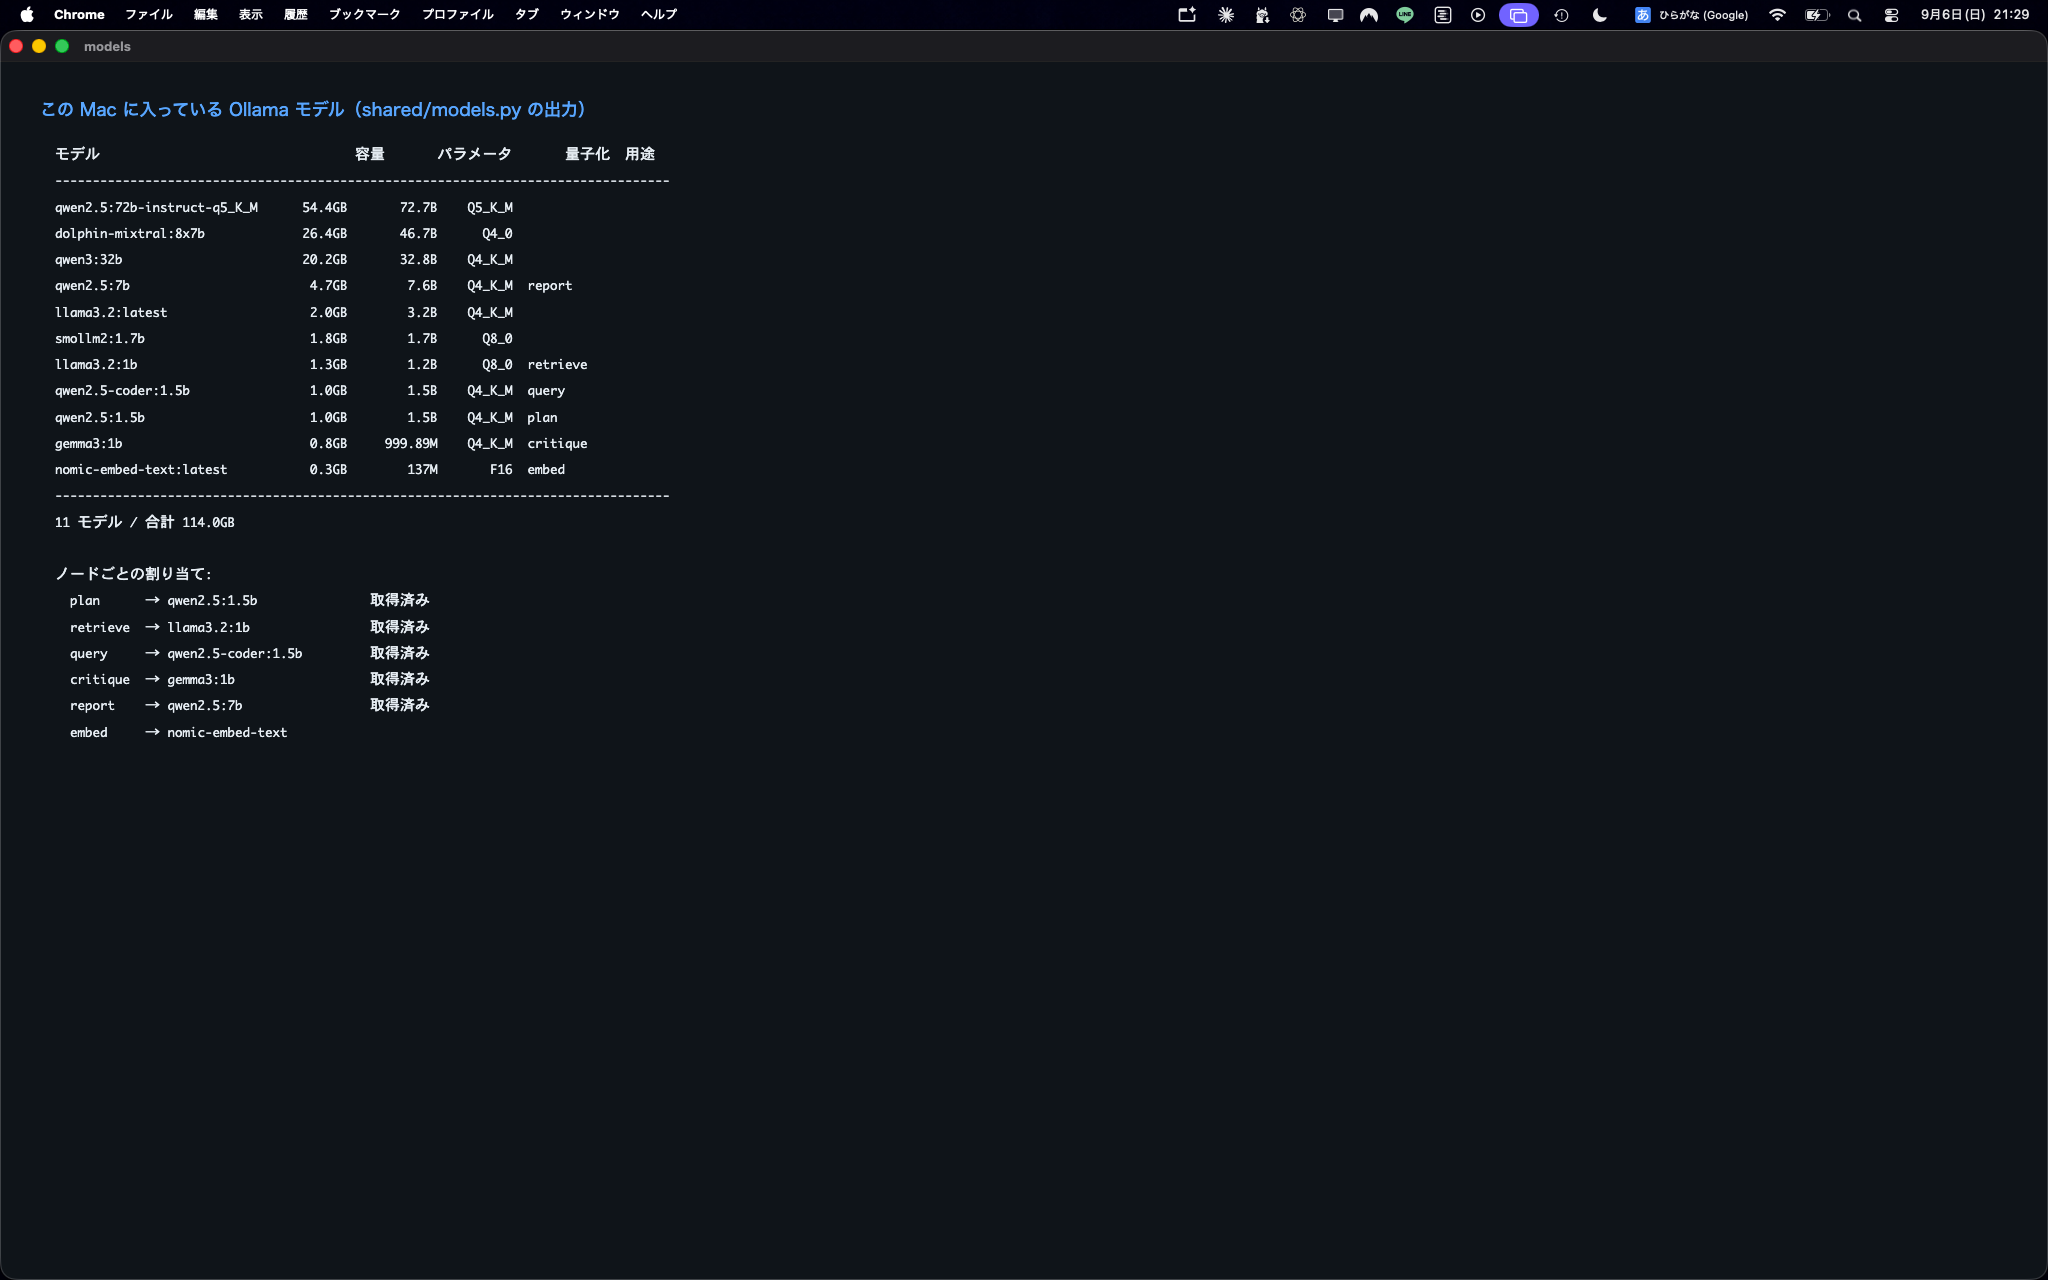Viewport: 2048px width, 1280px height.
Task: Click the window title 'models'
Action: (x=107, y=47)
